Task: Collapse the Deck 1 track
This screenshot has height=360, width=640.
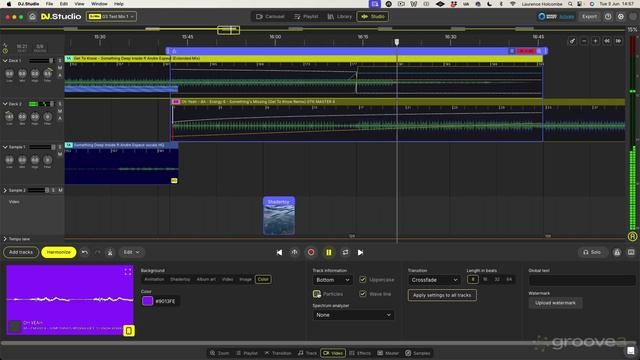Action: (x=5, y=61)
